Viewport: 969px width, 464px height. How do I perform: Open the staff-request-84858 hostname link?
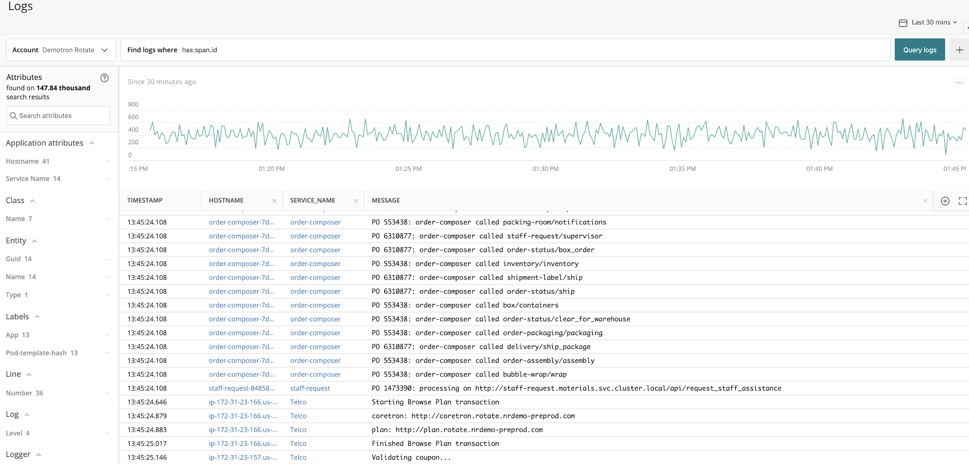[241, 389]
